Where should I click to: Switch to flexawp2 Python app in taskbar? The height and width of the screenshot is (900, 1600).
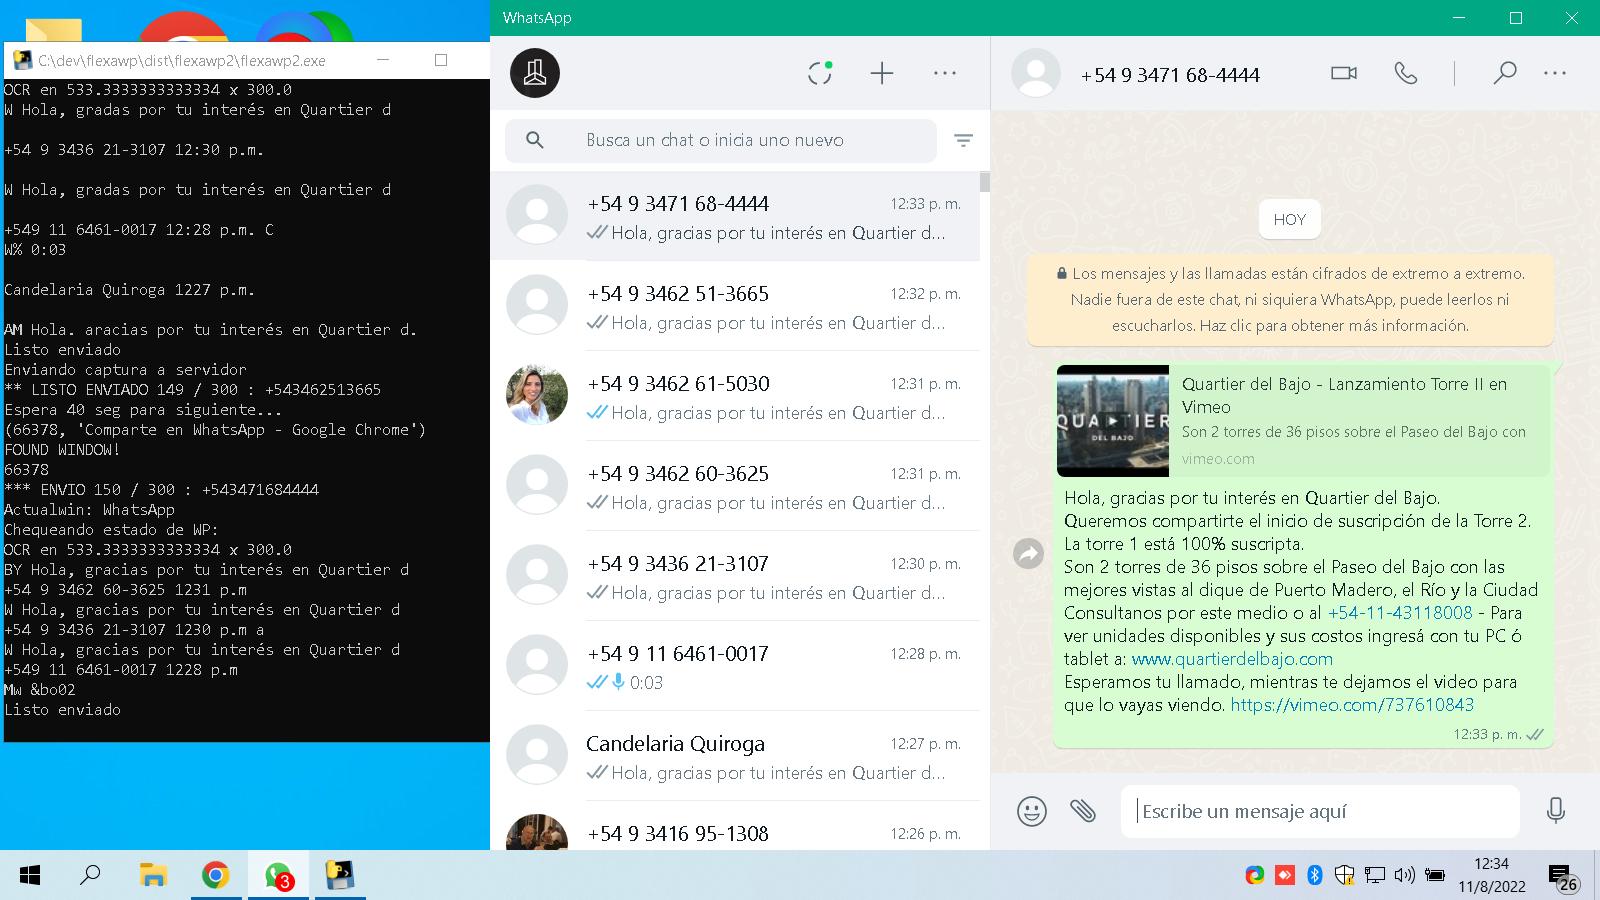point(341,876)
